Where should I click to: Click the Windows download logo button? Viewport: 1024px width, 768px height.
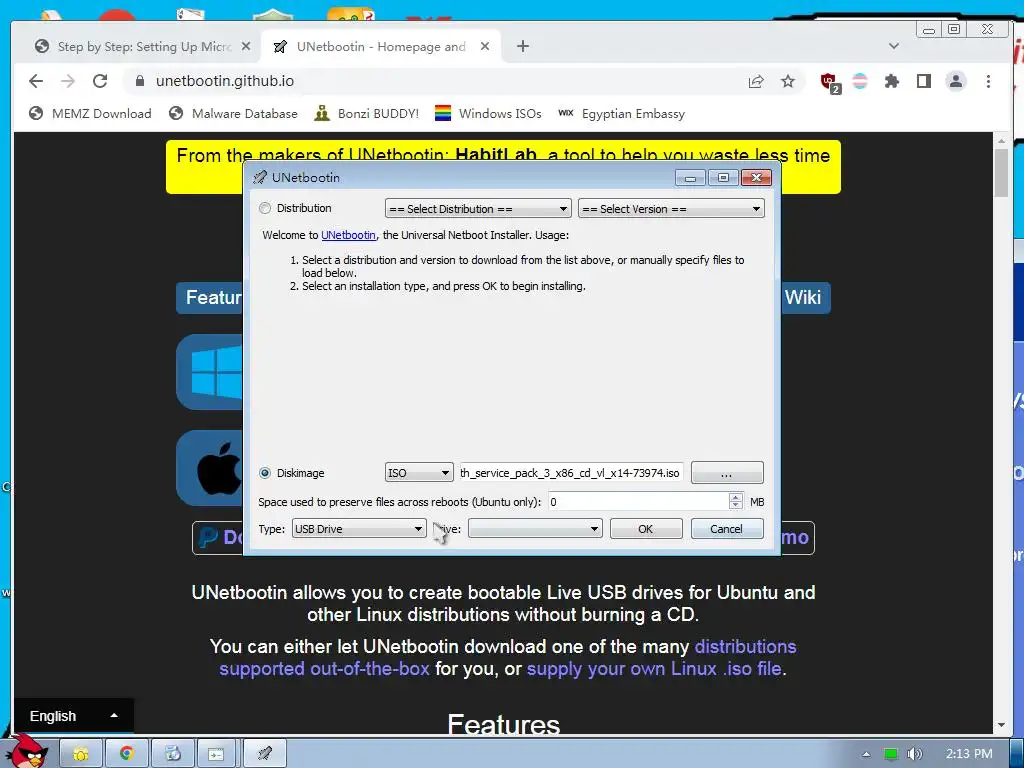[209, 372]
